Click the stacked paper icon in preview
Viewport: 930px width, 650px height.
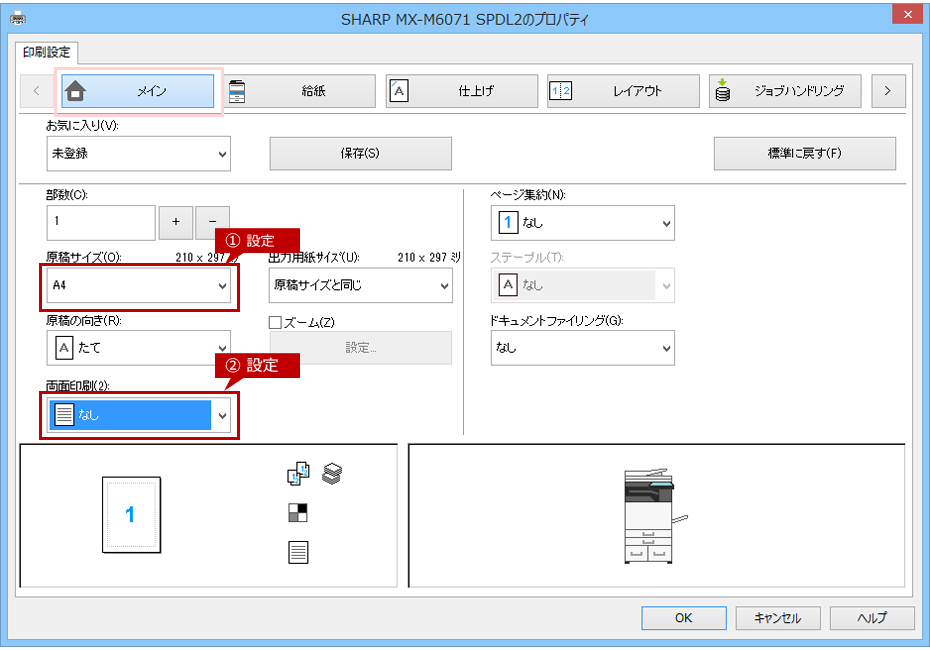[x=332, y=473]
